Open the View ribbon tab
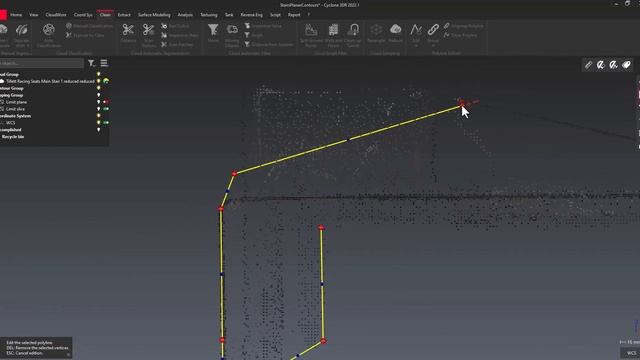Screen dimensions: 640x360 click(x=33, y=15)
